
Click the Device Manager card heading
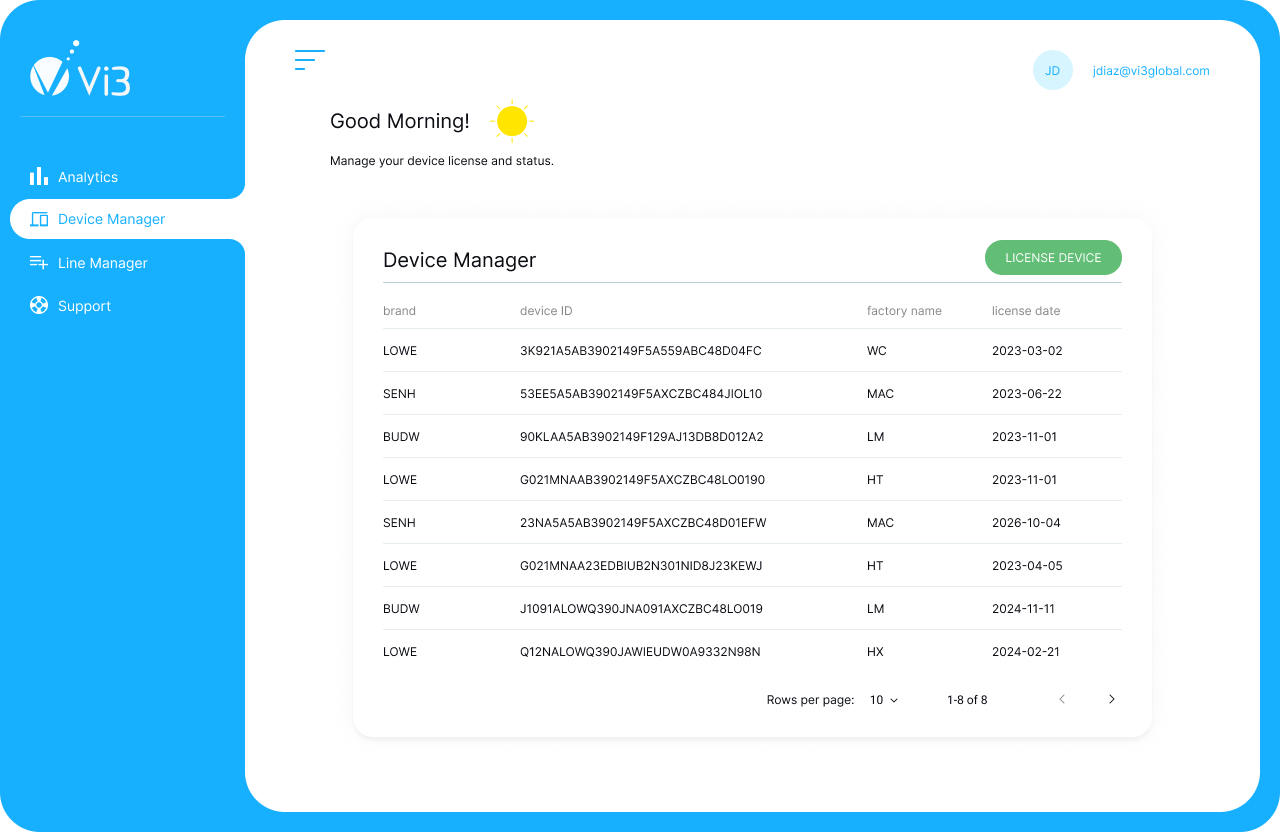point(460,260)
